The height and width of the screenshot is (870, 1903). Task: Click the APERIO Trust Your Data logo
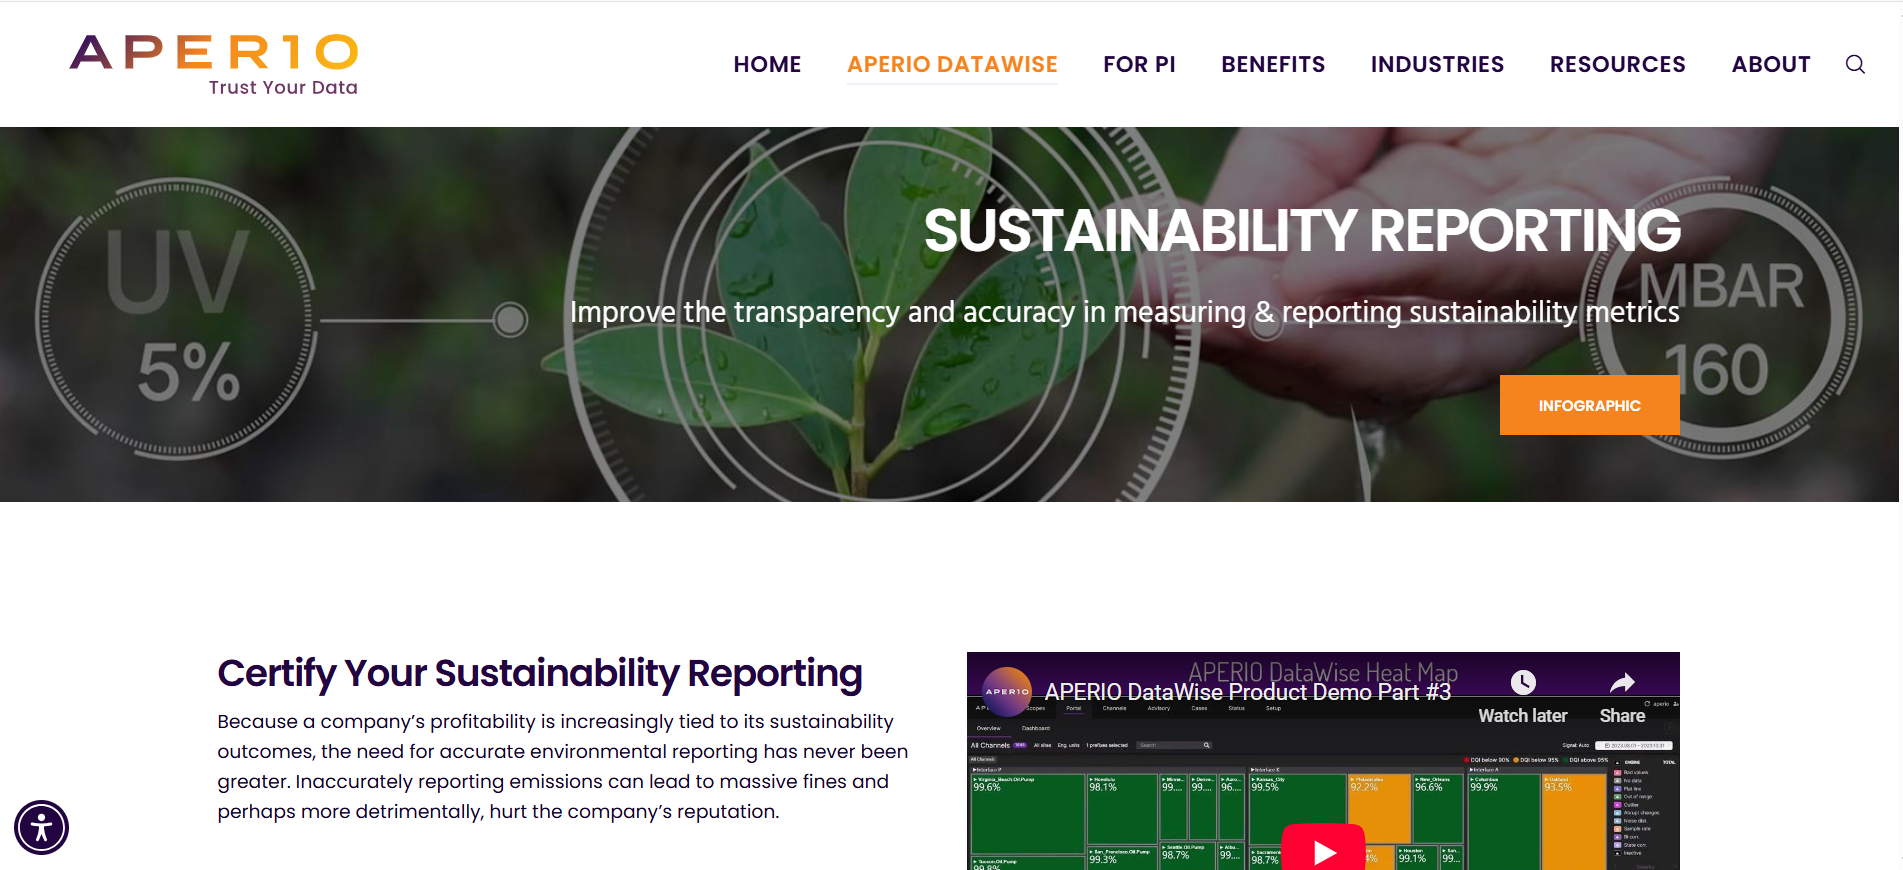(x=214, y=65)
